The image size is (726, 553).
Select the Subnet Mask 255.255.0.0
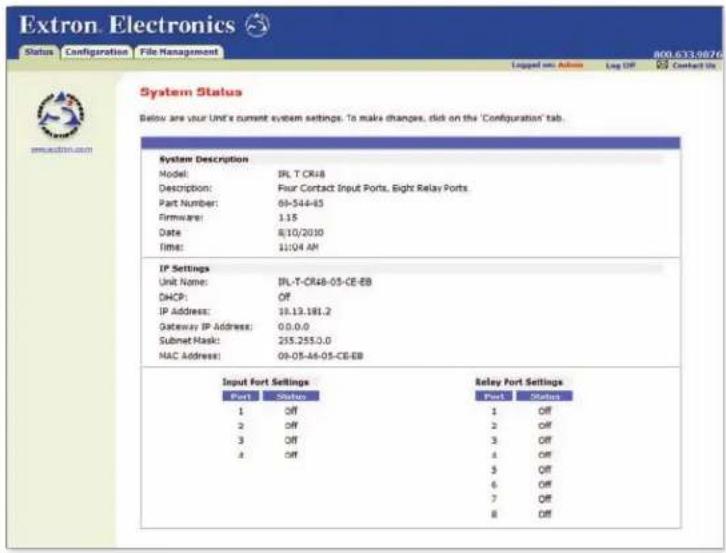pyautogui.click(x=305, y=341)
